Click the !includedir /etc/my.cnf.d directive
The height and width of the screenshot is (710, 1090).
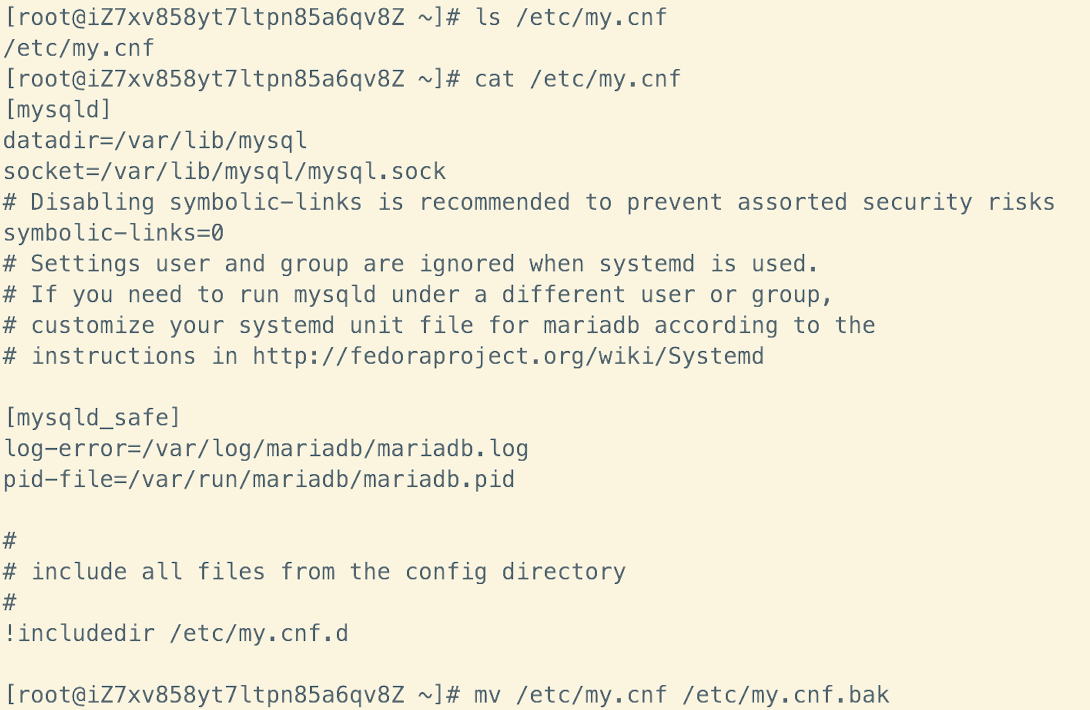pyautogui.click(x=175, y=634)
